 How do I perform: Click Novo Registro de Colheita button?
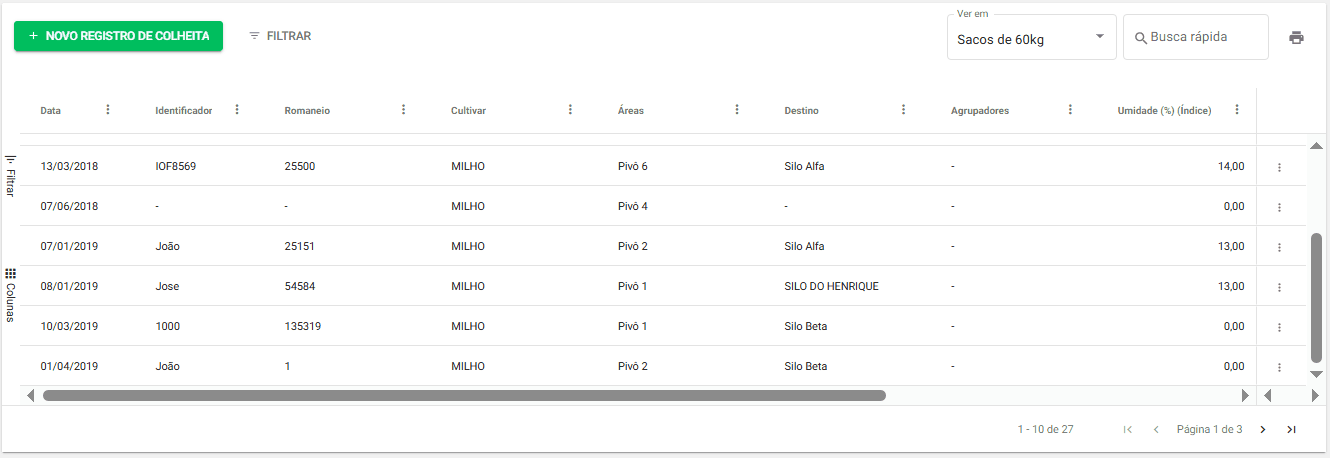[118, 36]
